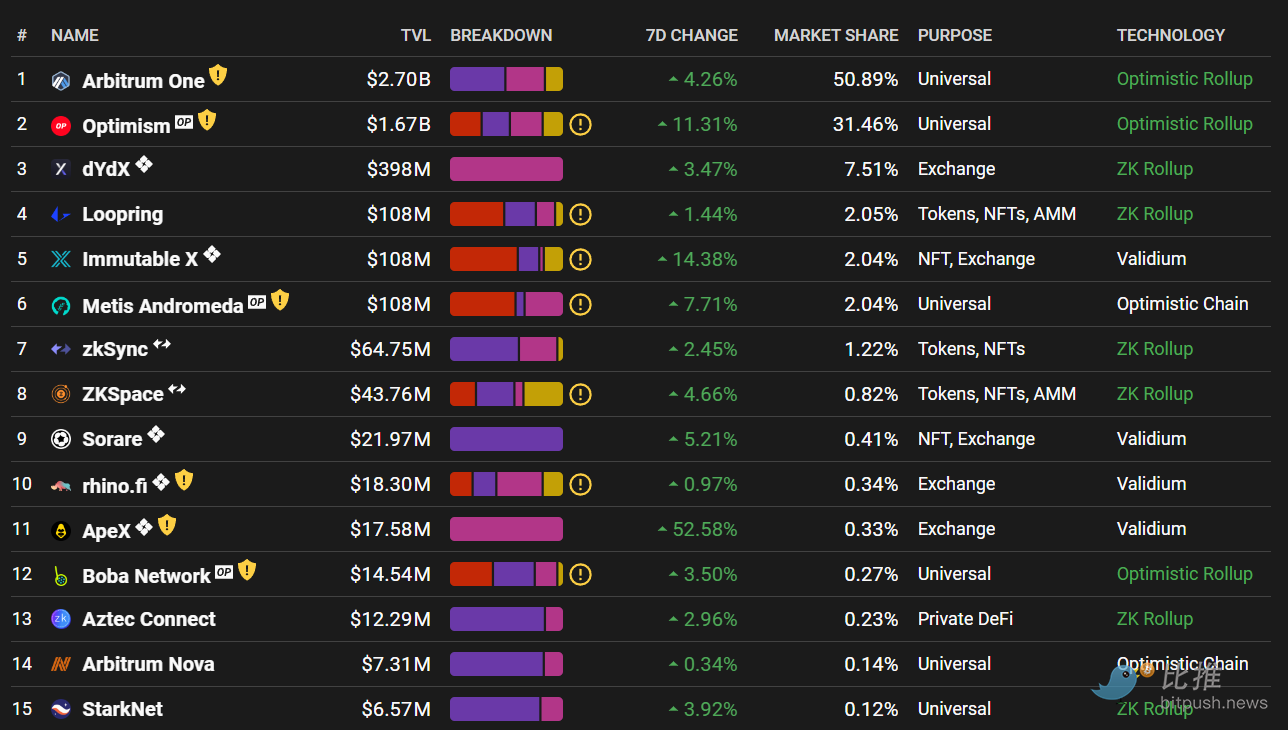The width and height of the screenshot is (1288, 730).
Task: Open the zkSync project link
Action: coord(115,350)
